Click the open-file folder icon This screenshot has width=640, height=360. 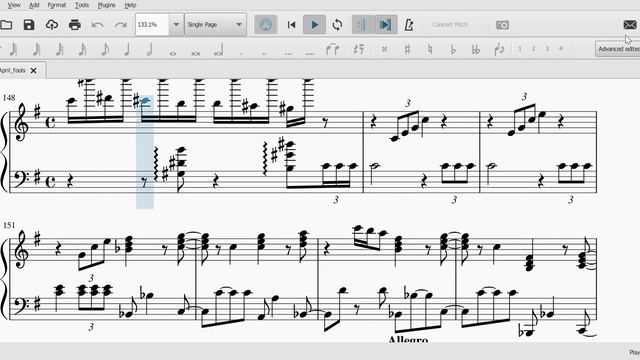click(6, 25)
